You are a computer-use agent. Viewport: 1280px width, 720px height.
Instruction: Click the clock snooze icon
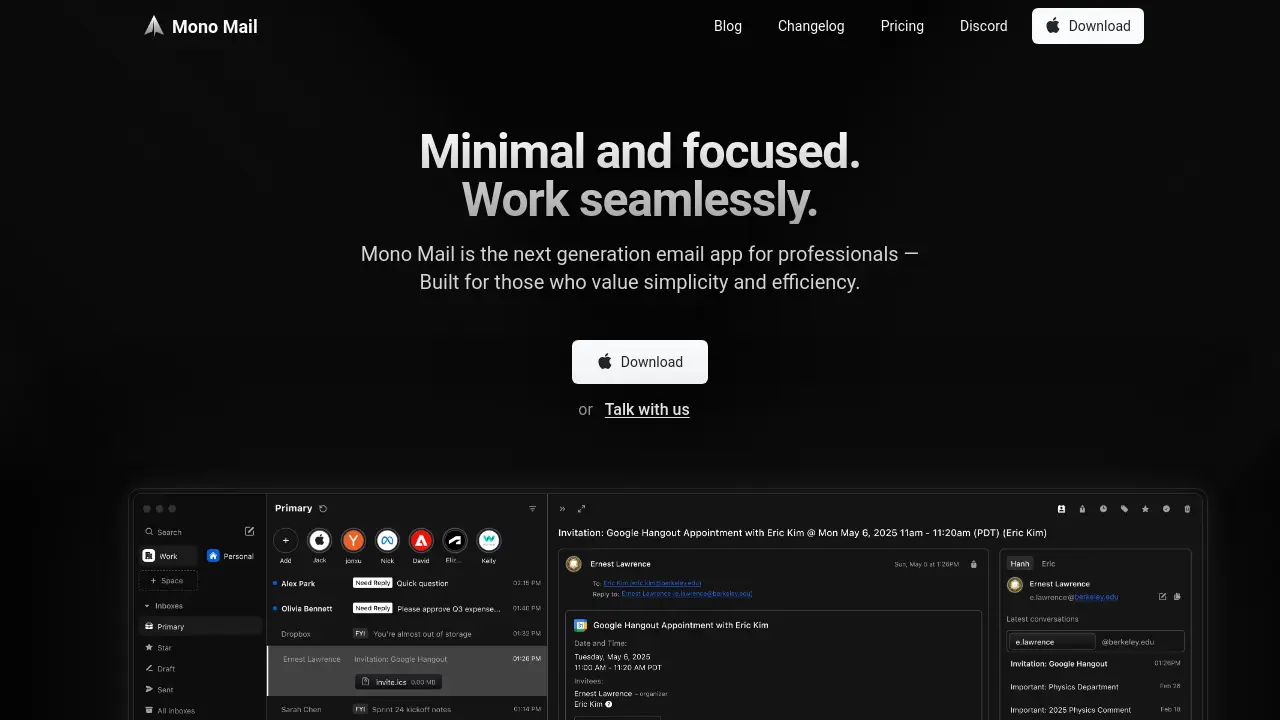tap(1104, 509)
